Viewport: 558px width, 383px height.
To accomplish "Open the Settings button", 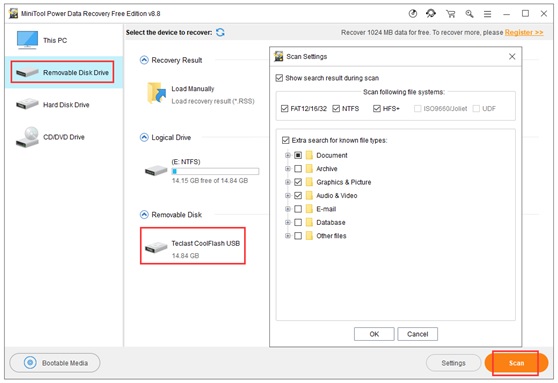I will pos(453,363).
